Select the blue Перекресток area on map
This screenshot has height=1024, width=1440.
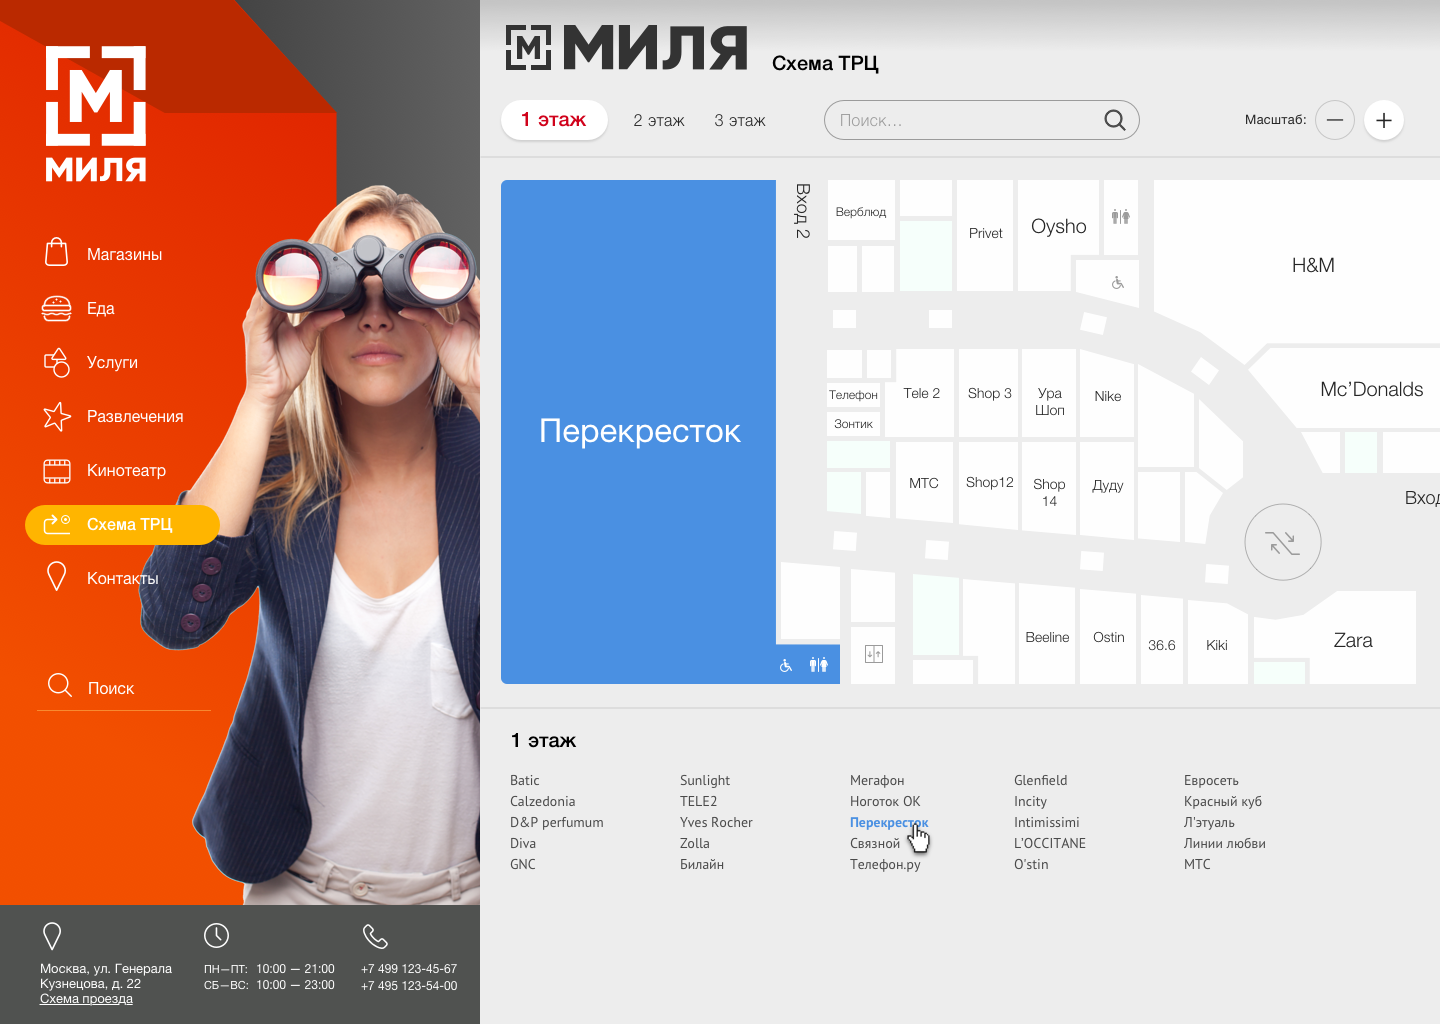[x=638, y=431]
